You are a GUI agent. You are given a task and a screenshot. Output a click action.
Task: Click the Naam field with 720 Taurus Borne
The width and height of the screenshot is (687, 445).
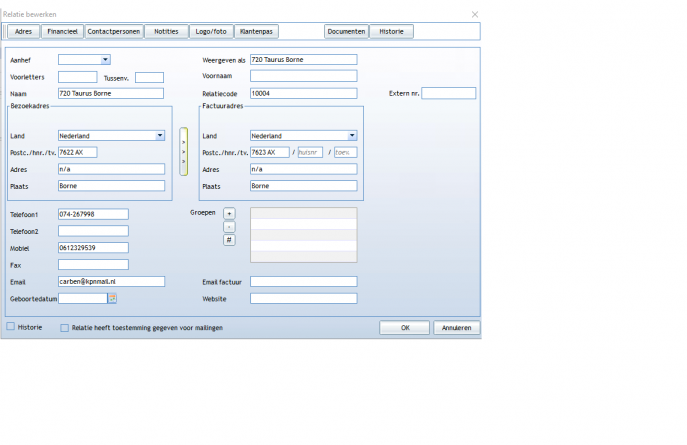[x=111, y=93]
